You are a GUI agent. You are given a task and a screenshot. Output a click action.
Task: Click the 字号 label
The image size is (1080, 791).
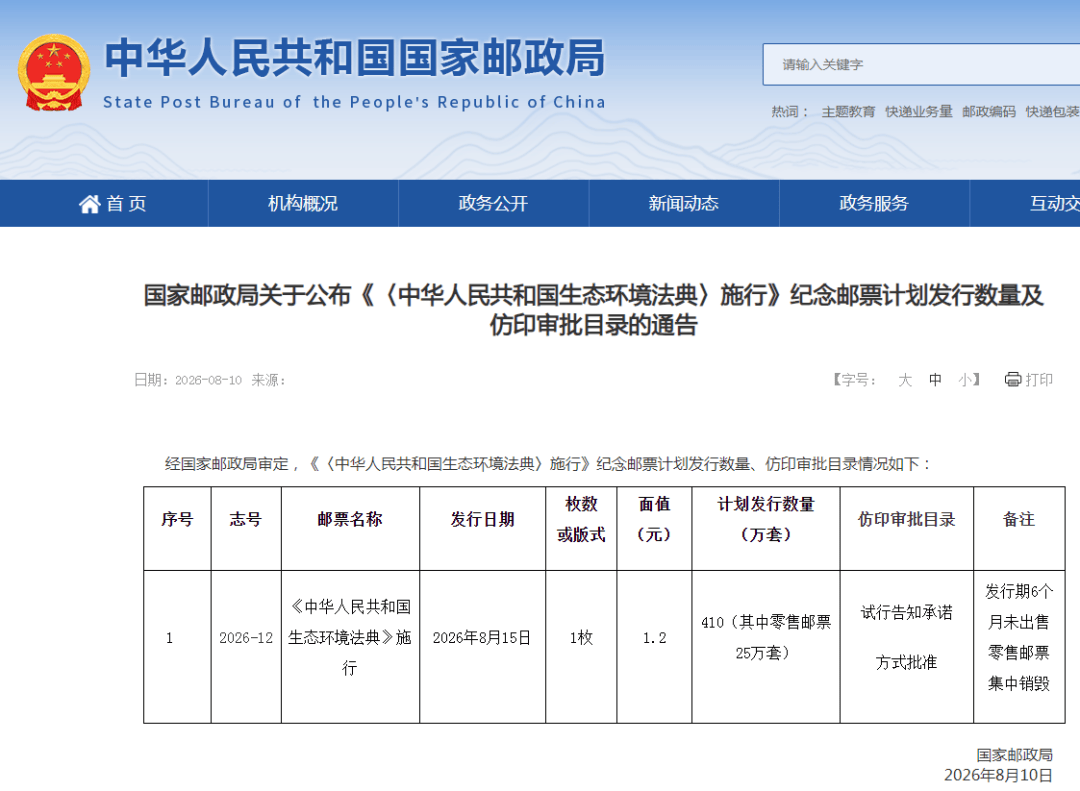coord(854,380)
